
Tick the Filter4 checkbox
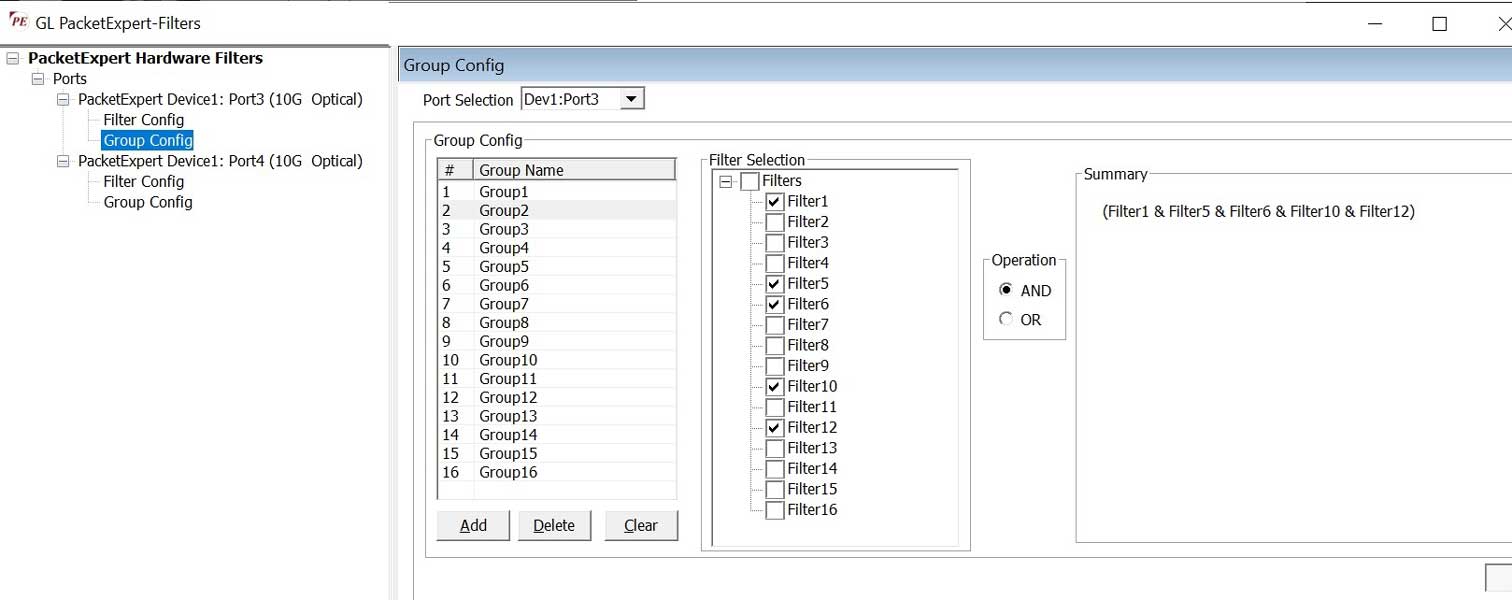pyautogui.click(x=775, y=263)
